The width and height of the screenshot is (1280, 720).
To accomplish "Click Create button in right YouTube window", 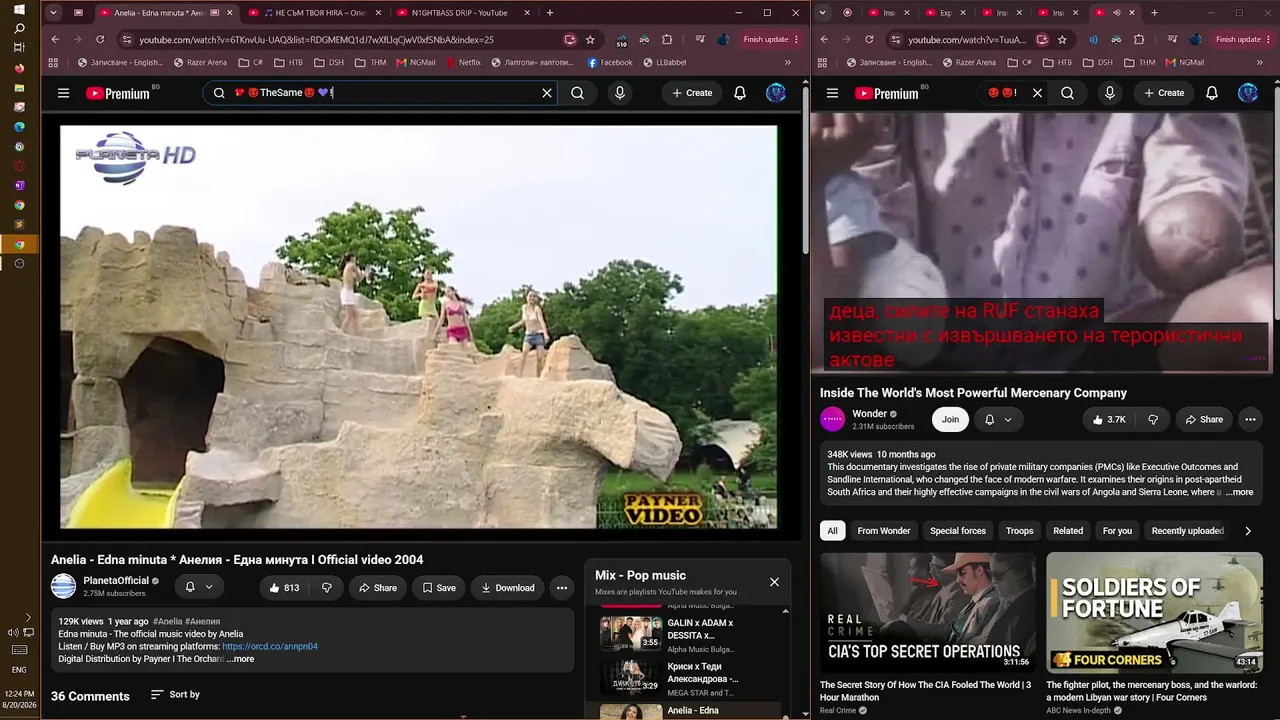I will (1163, 93).
